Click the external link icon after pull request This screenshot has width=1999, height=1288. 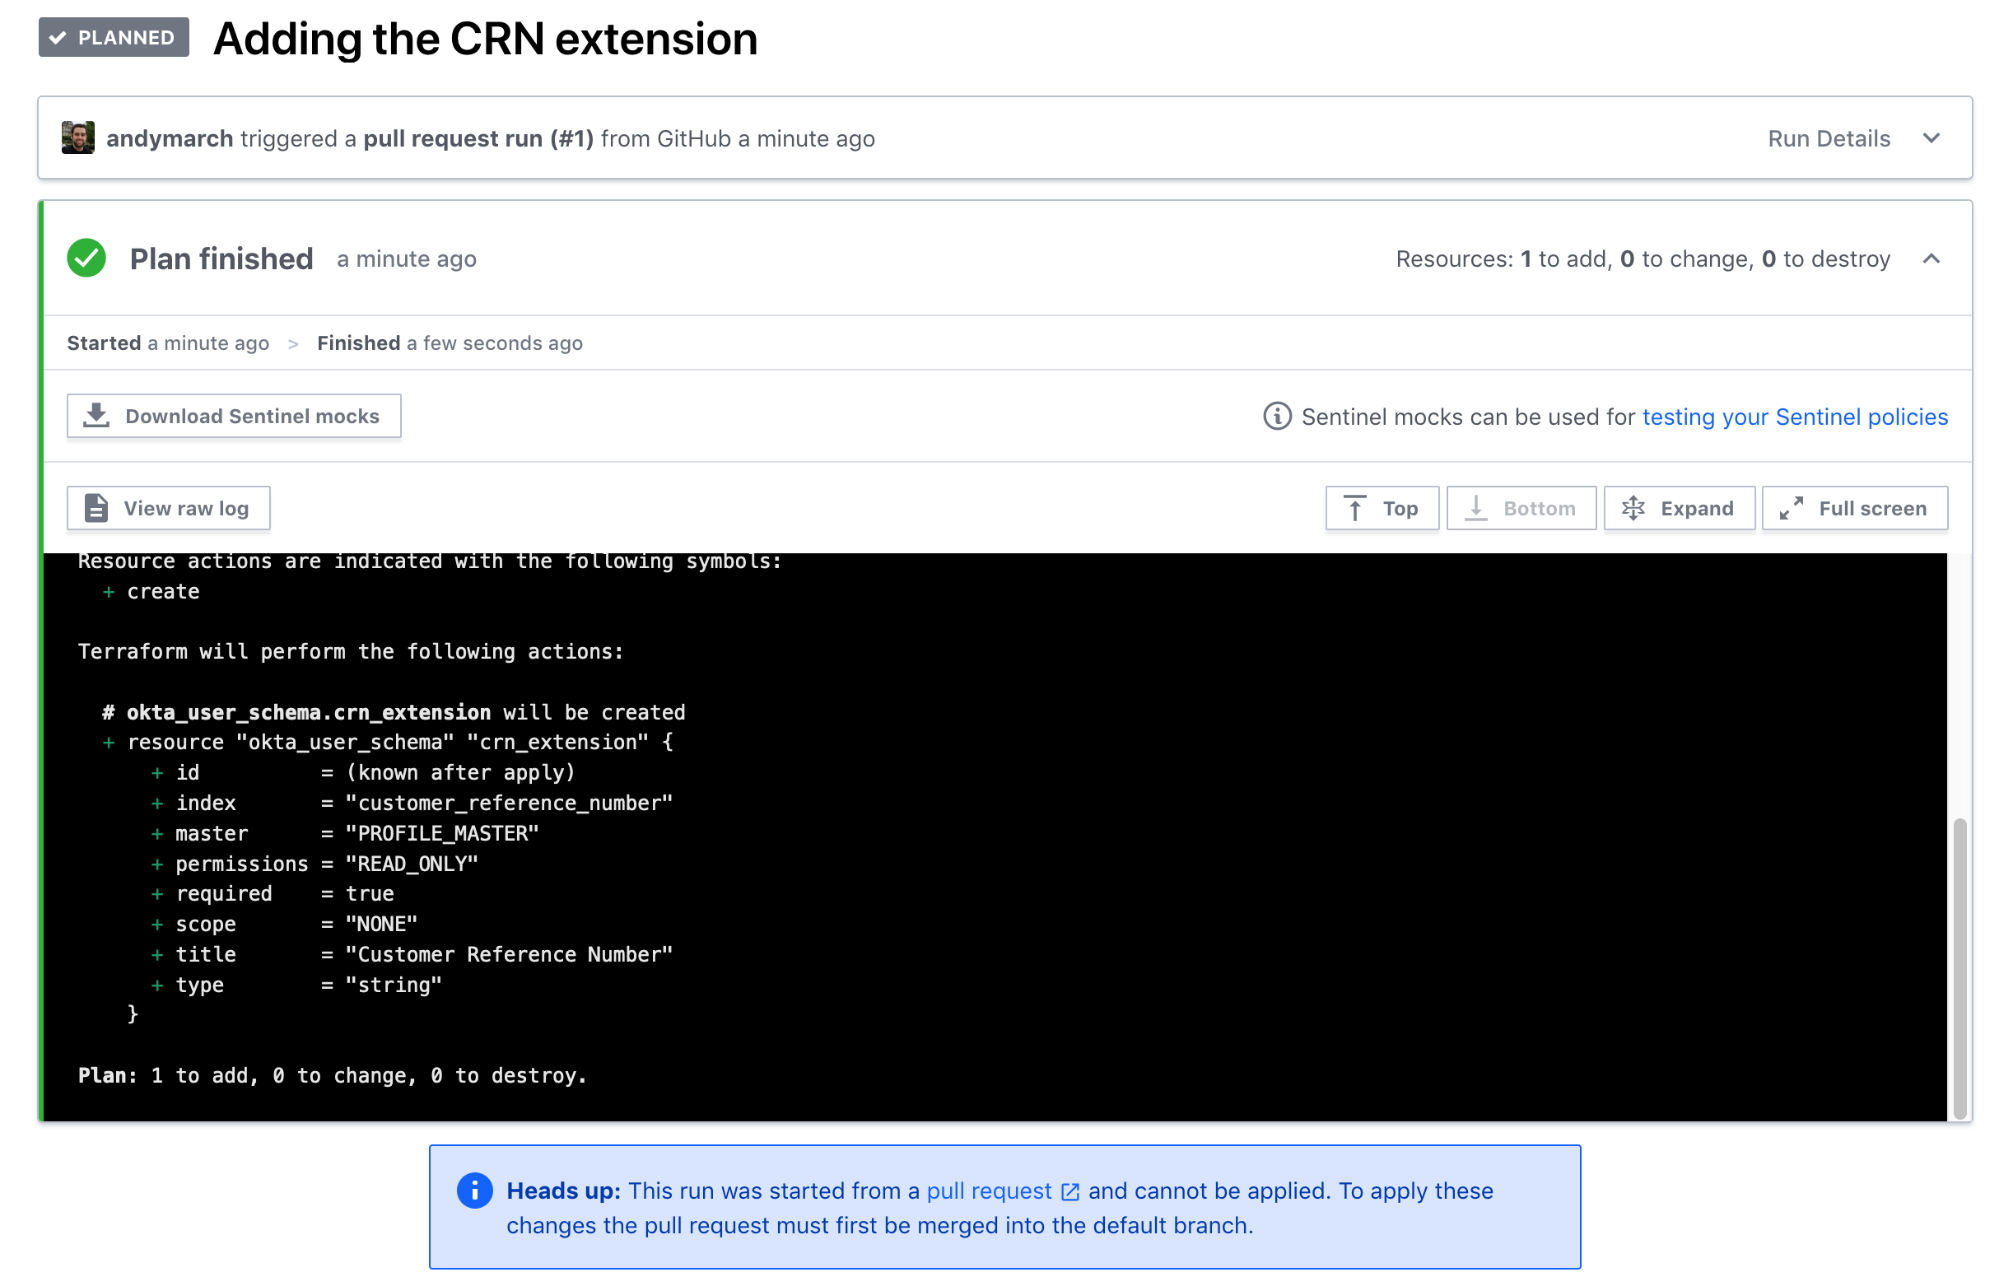pyautogui.click(x=1070, y=1192)
